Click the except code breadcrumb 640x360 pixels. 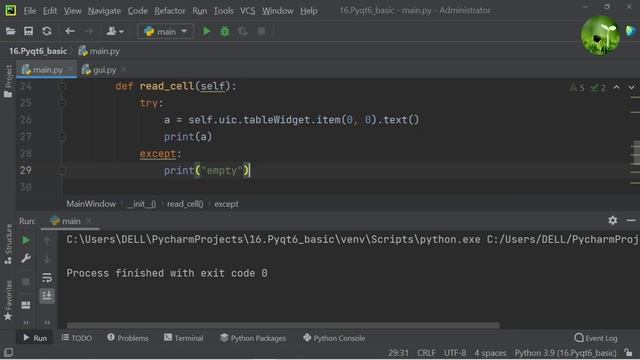(x=226, y=204)
